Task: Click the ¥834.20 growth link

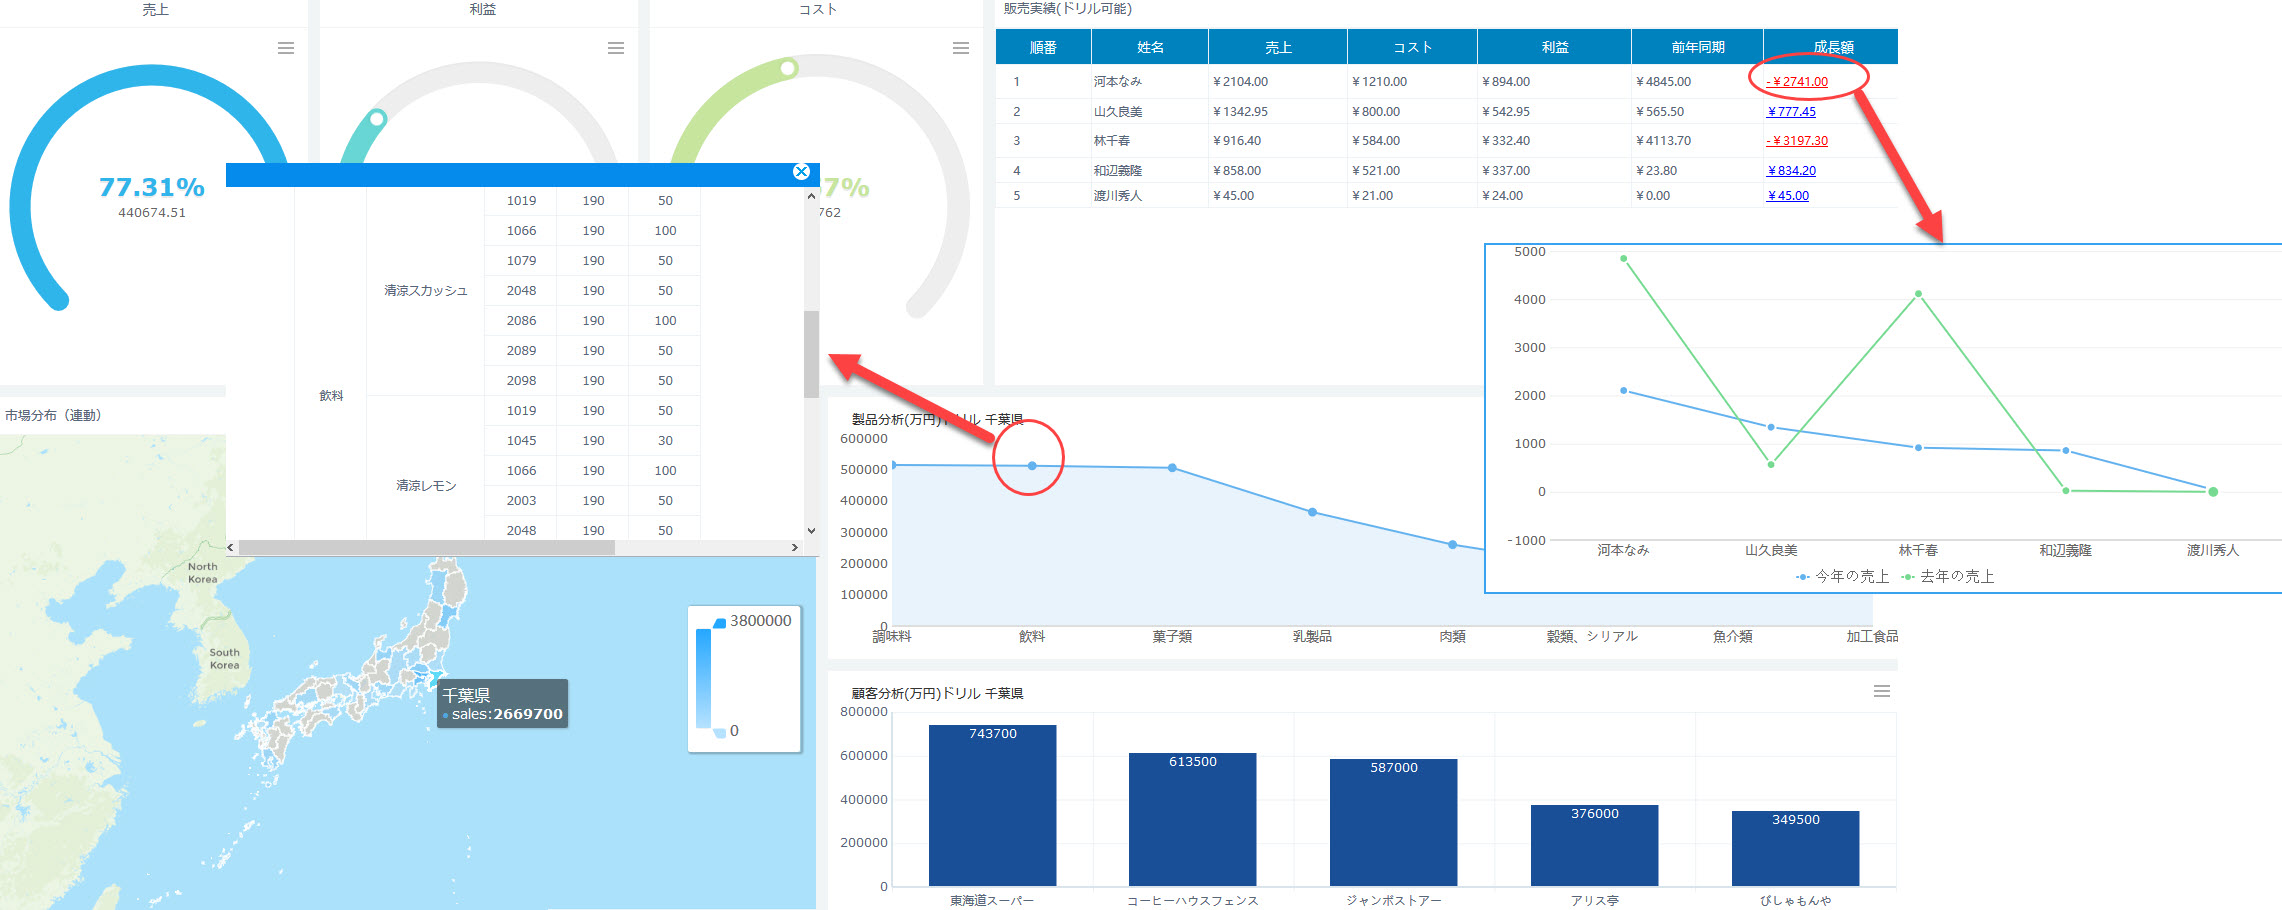Action: coord(1791,171)
